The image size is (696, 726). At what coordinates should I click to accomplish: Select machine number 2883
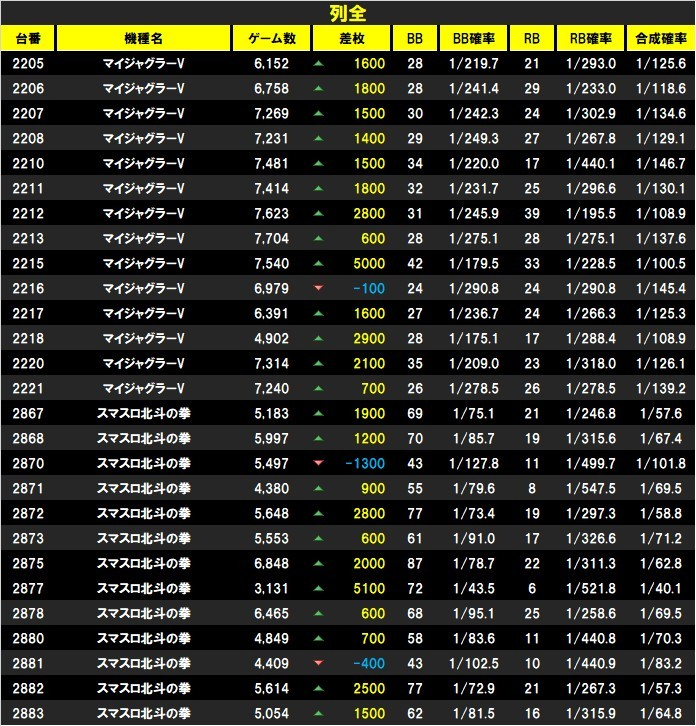(x=28, y=713)
